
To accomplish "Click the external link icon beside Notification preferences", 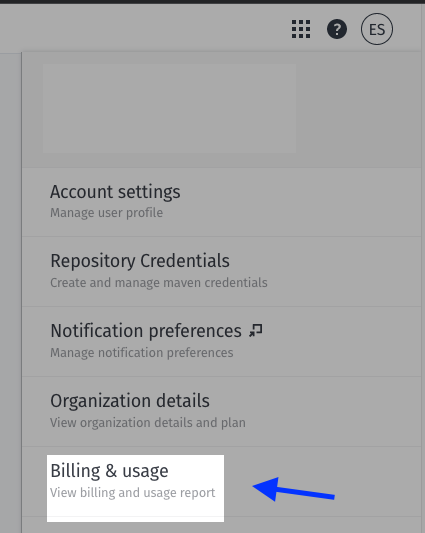I will (x=256, y=330).
